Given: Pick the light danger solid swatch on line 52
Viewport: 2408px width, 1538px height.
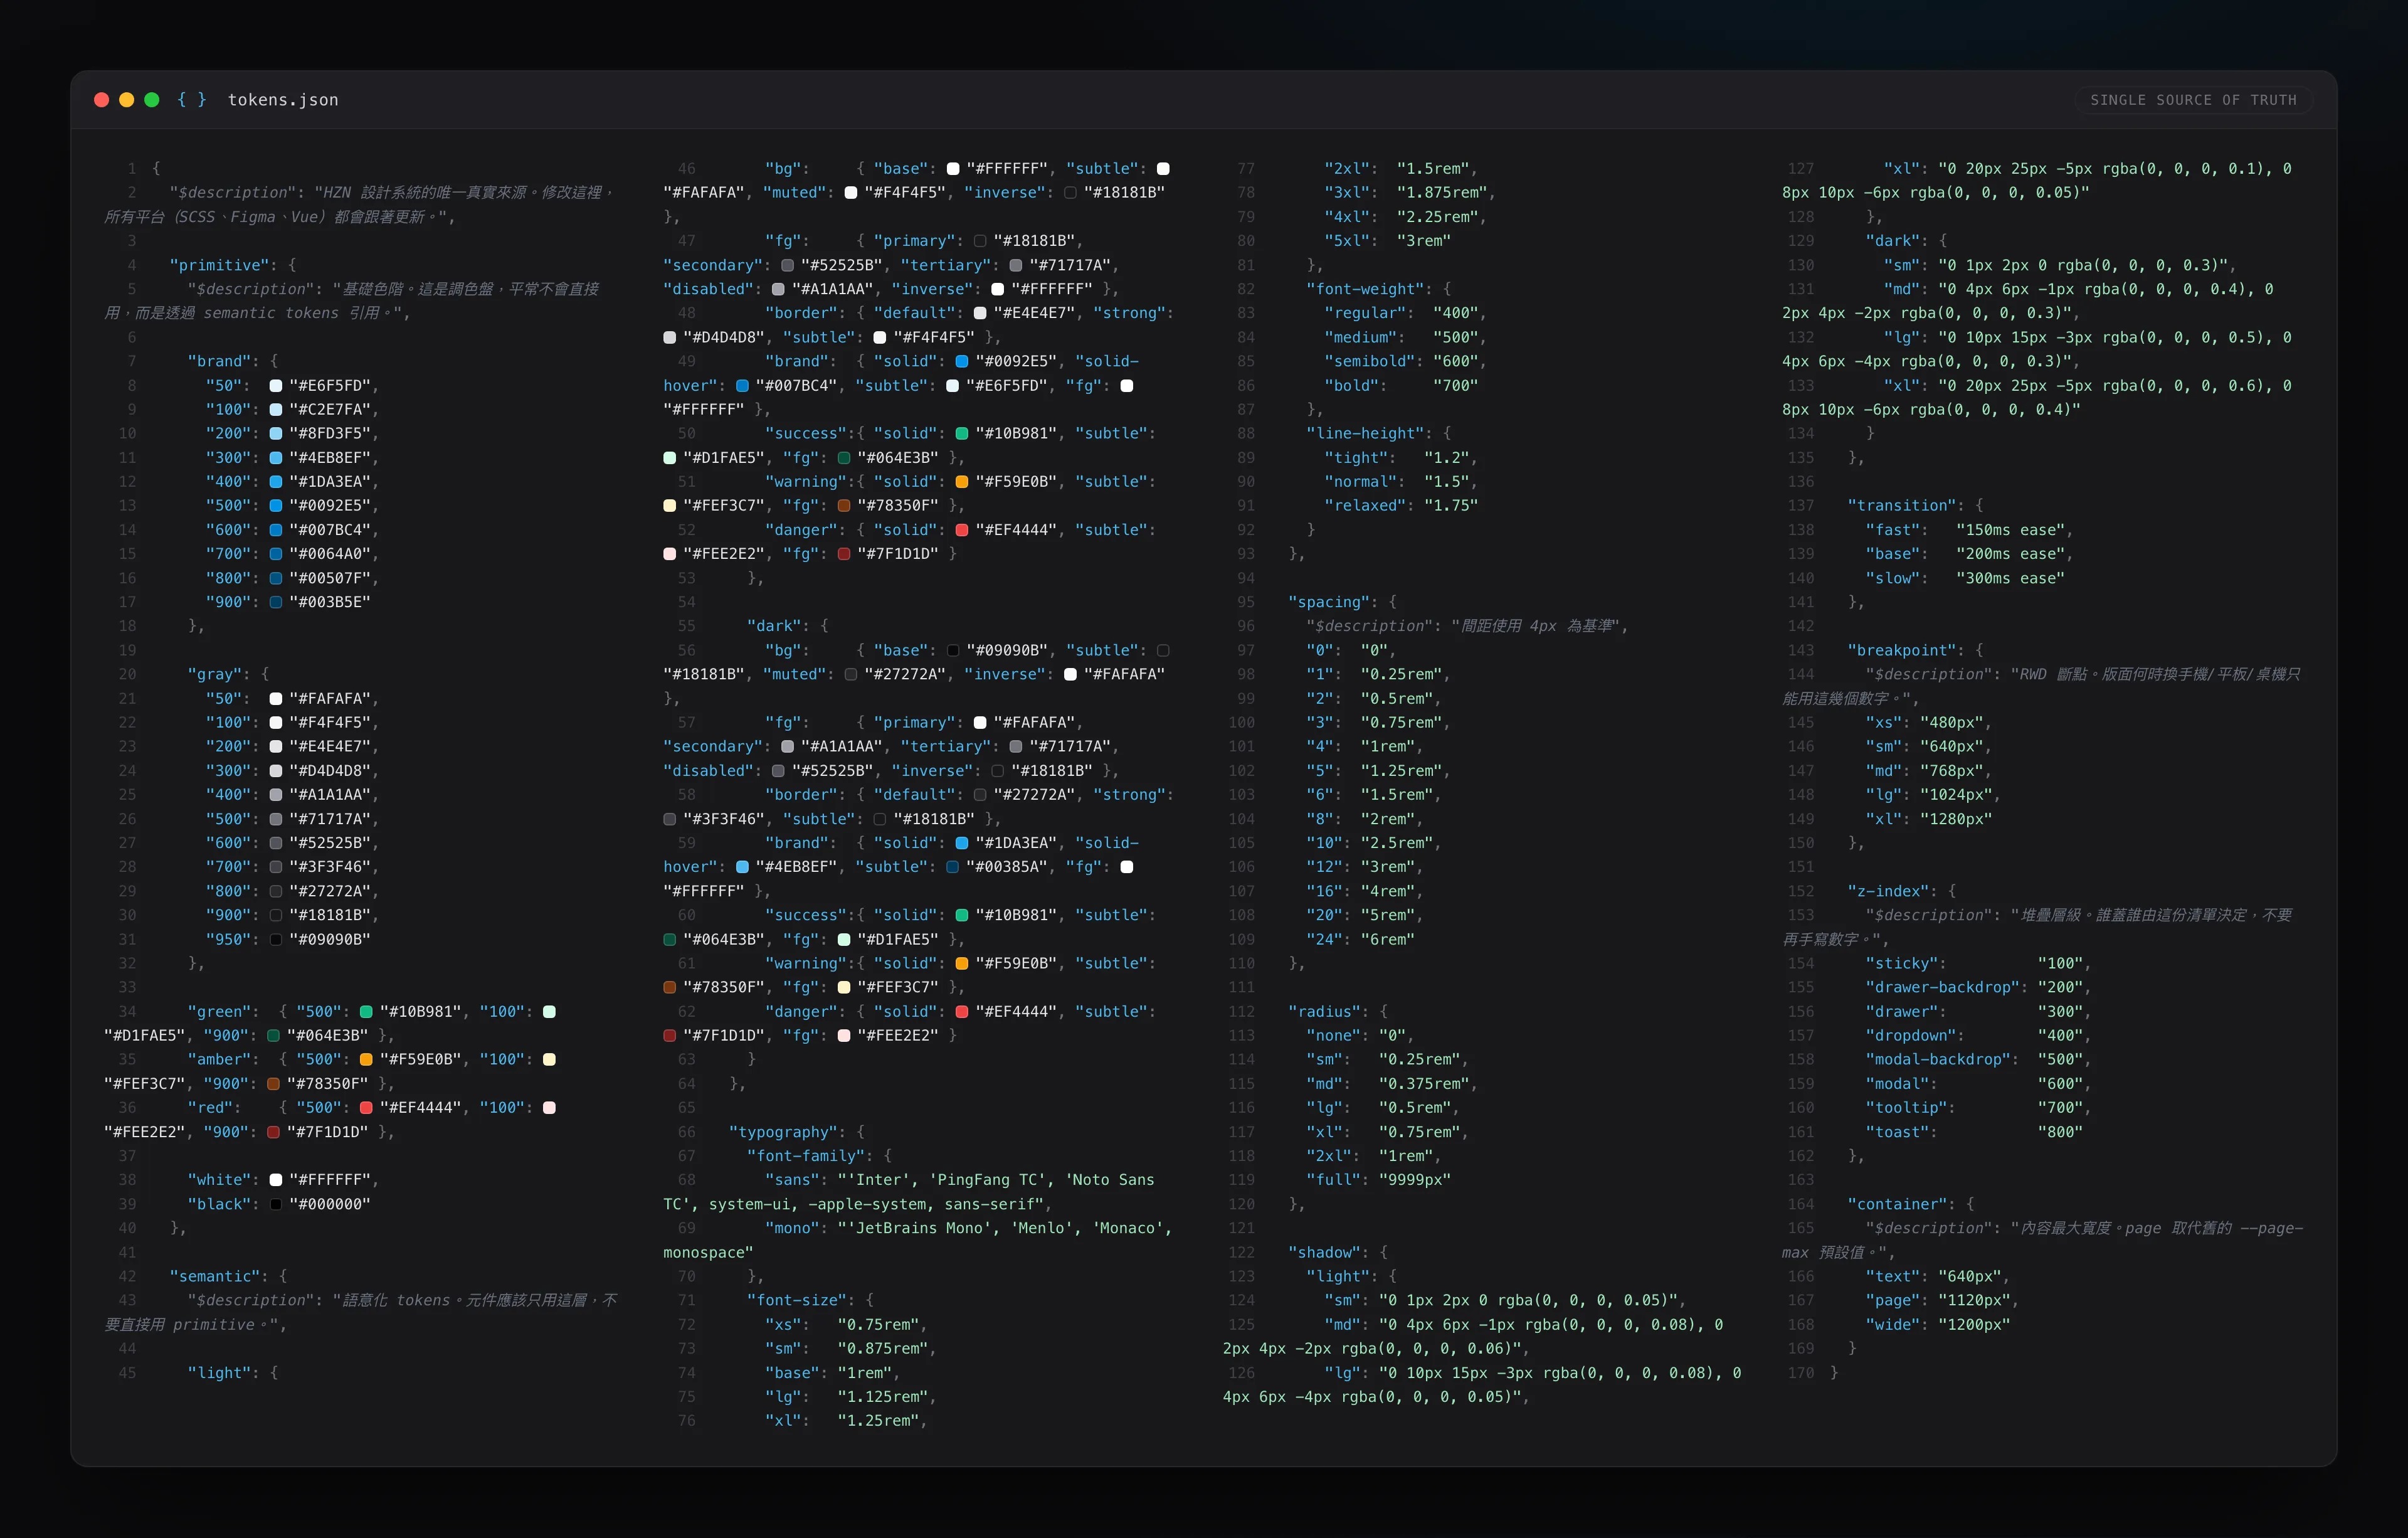Looking at the screenshot, I should pyautogui.click(x=962, y=530).
